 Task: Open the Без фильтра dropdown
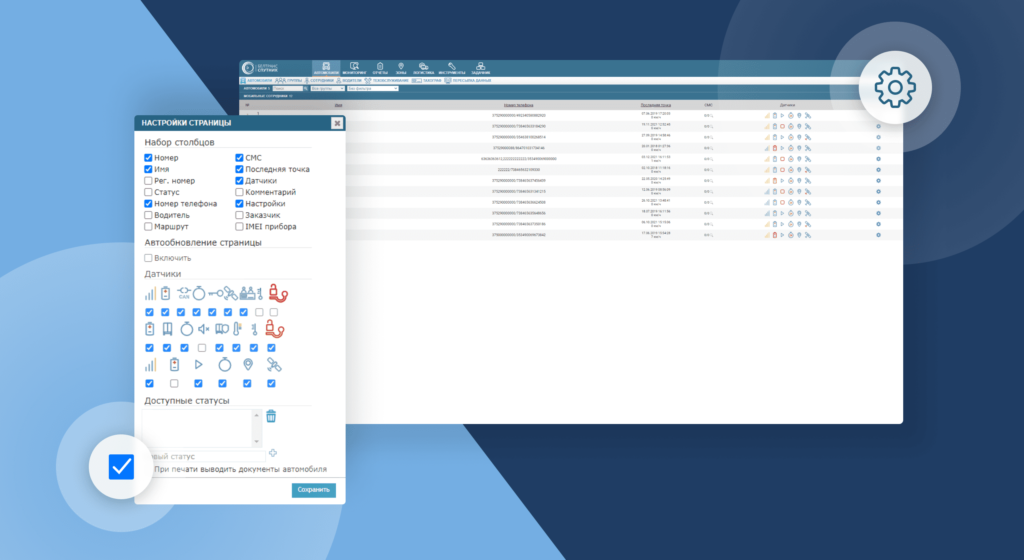[372, 88]
